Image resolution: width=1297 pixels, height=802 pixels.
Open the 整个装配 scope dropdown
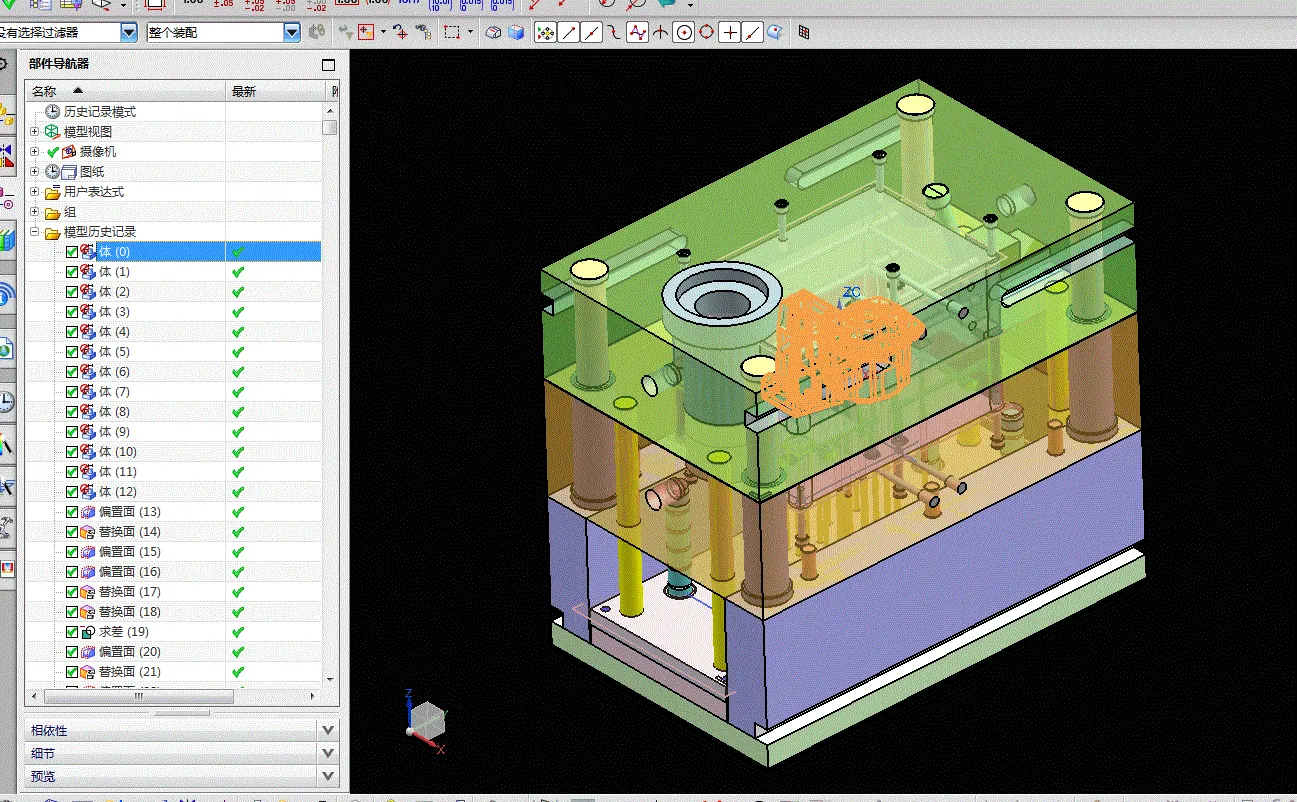[291, 33]
